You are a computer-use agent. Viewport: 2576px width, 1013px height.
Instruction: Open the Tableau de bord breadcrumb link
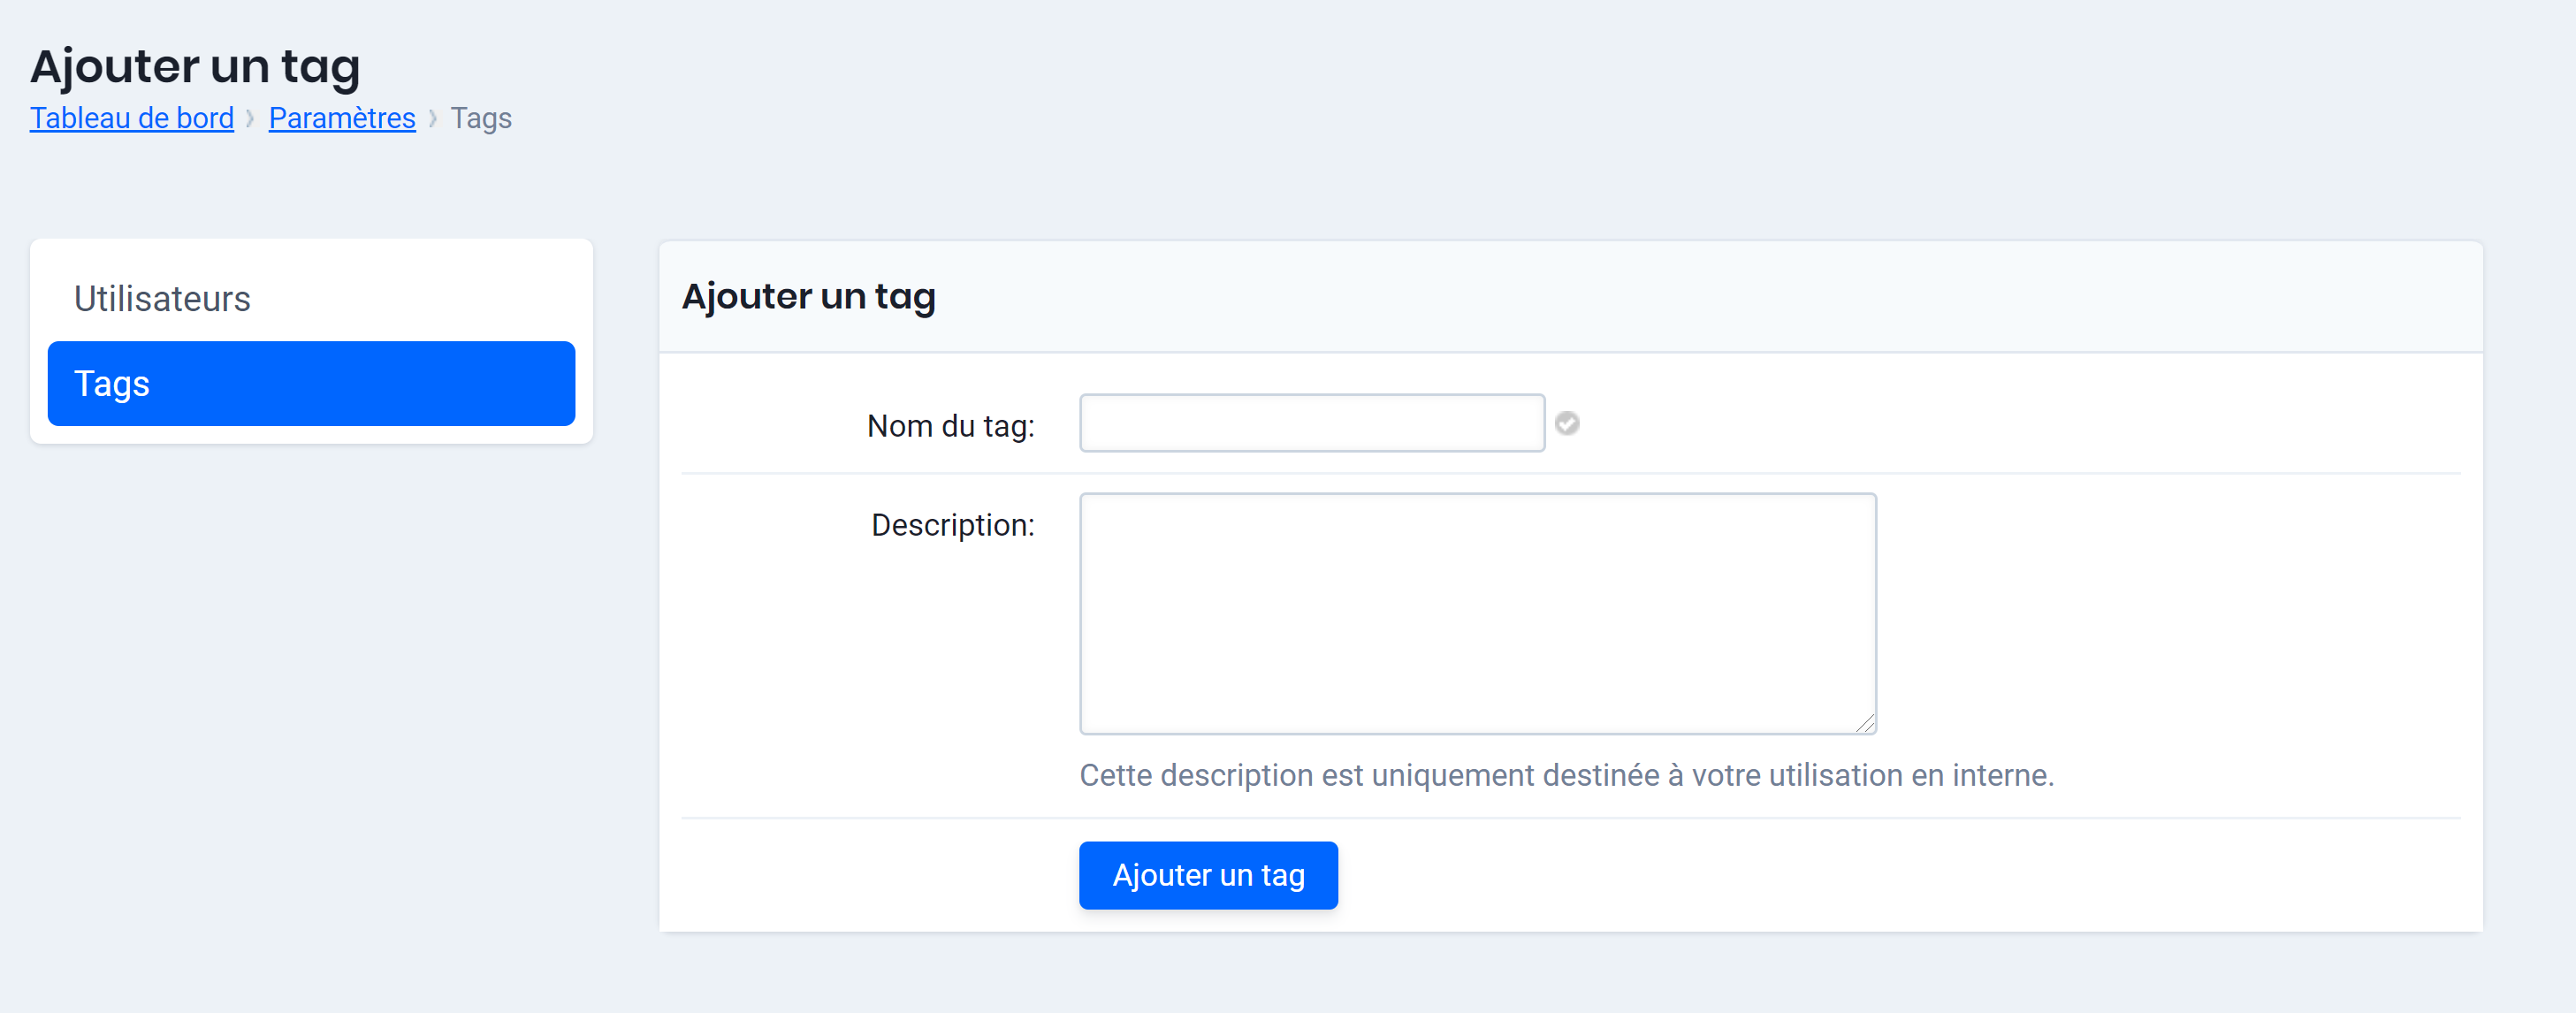[131, 117]
